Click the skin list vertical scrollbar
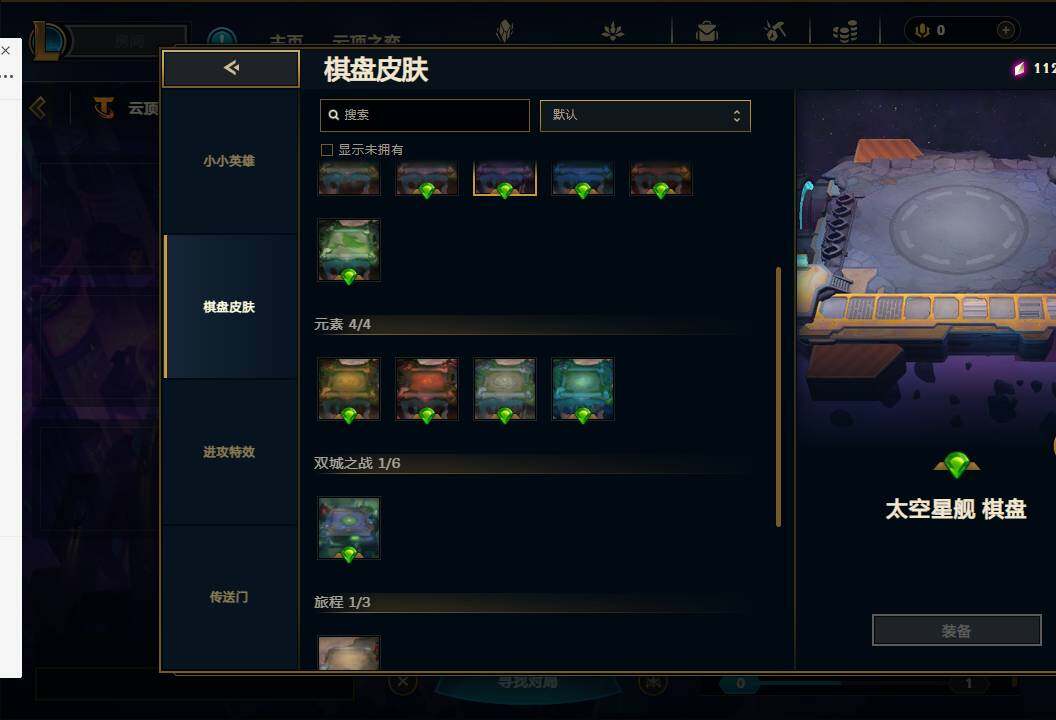Viewport: 1056px width, 720px height. (779, 397)
